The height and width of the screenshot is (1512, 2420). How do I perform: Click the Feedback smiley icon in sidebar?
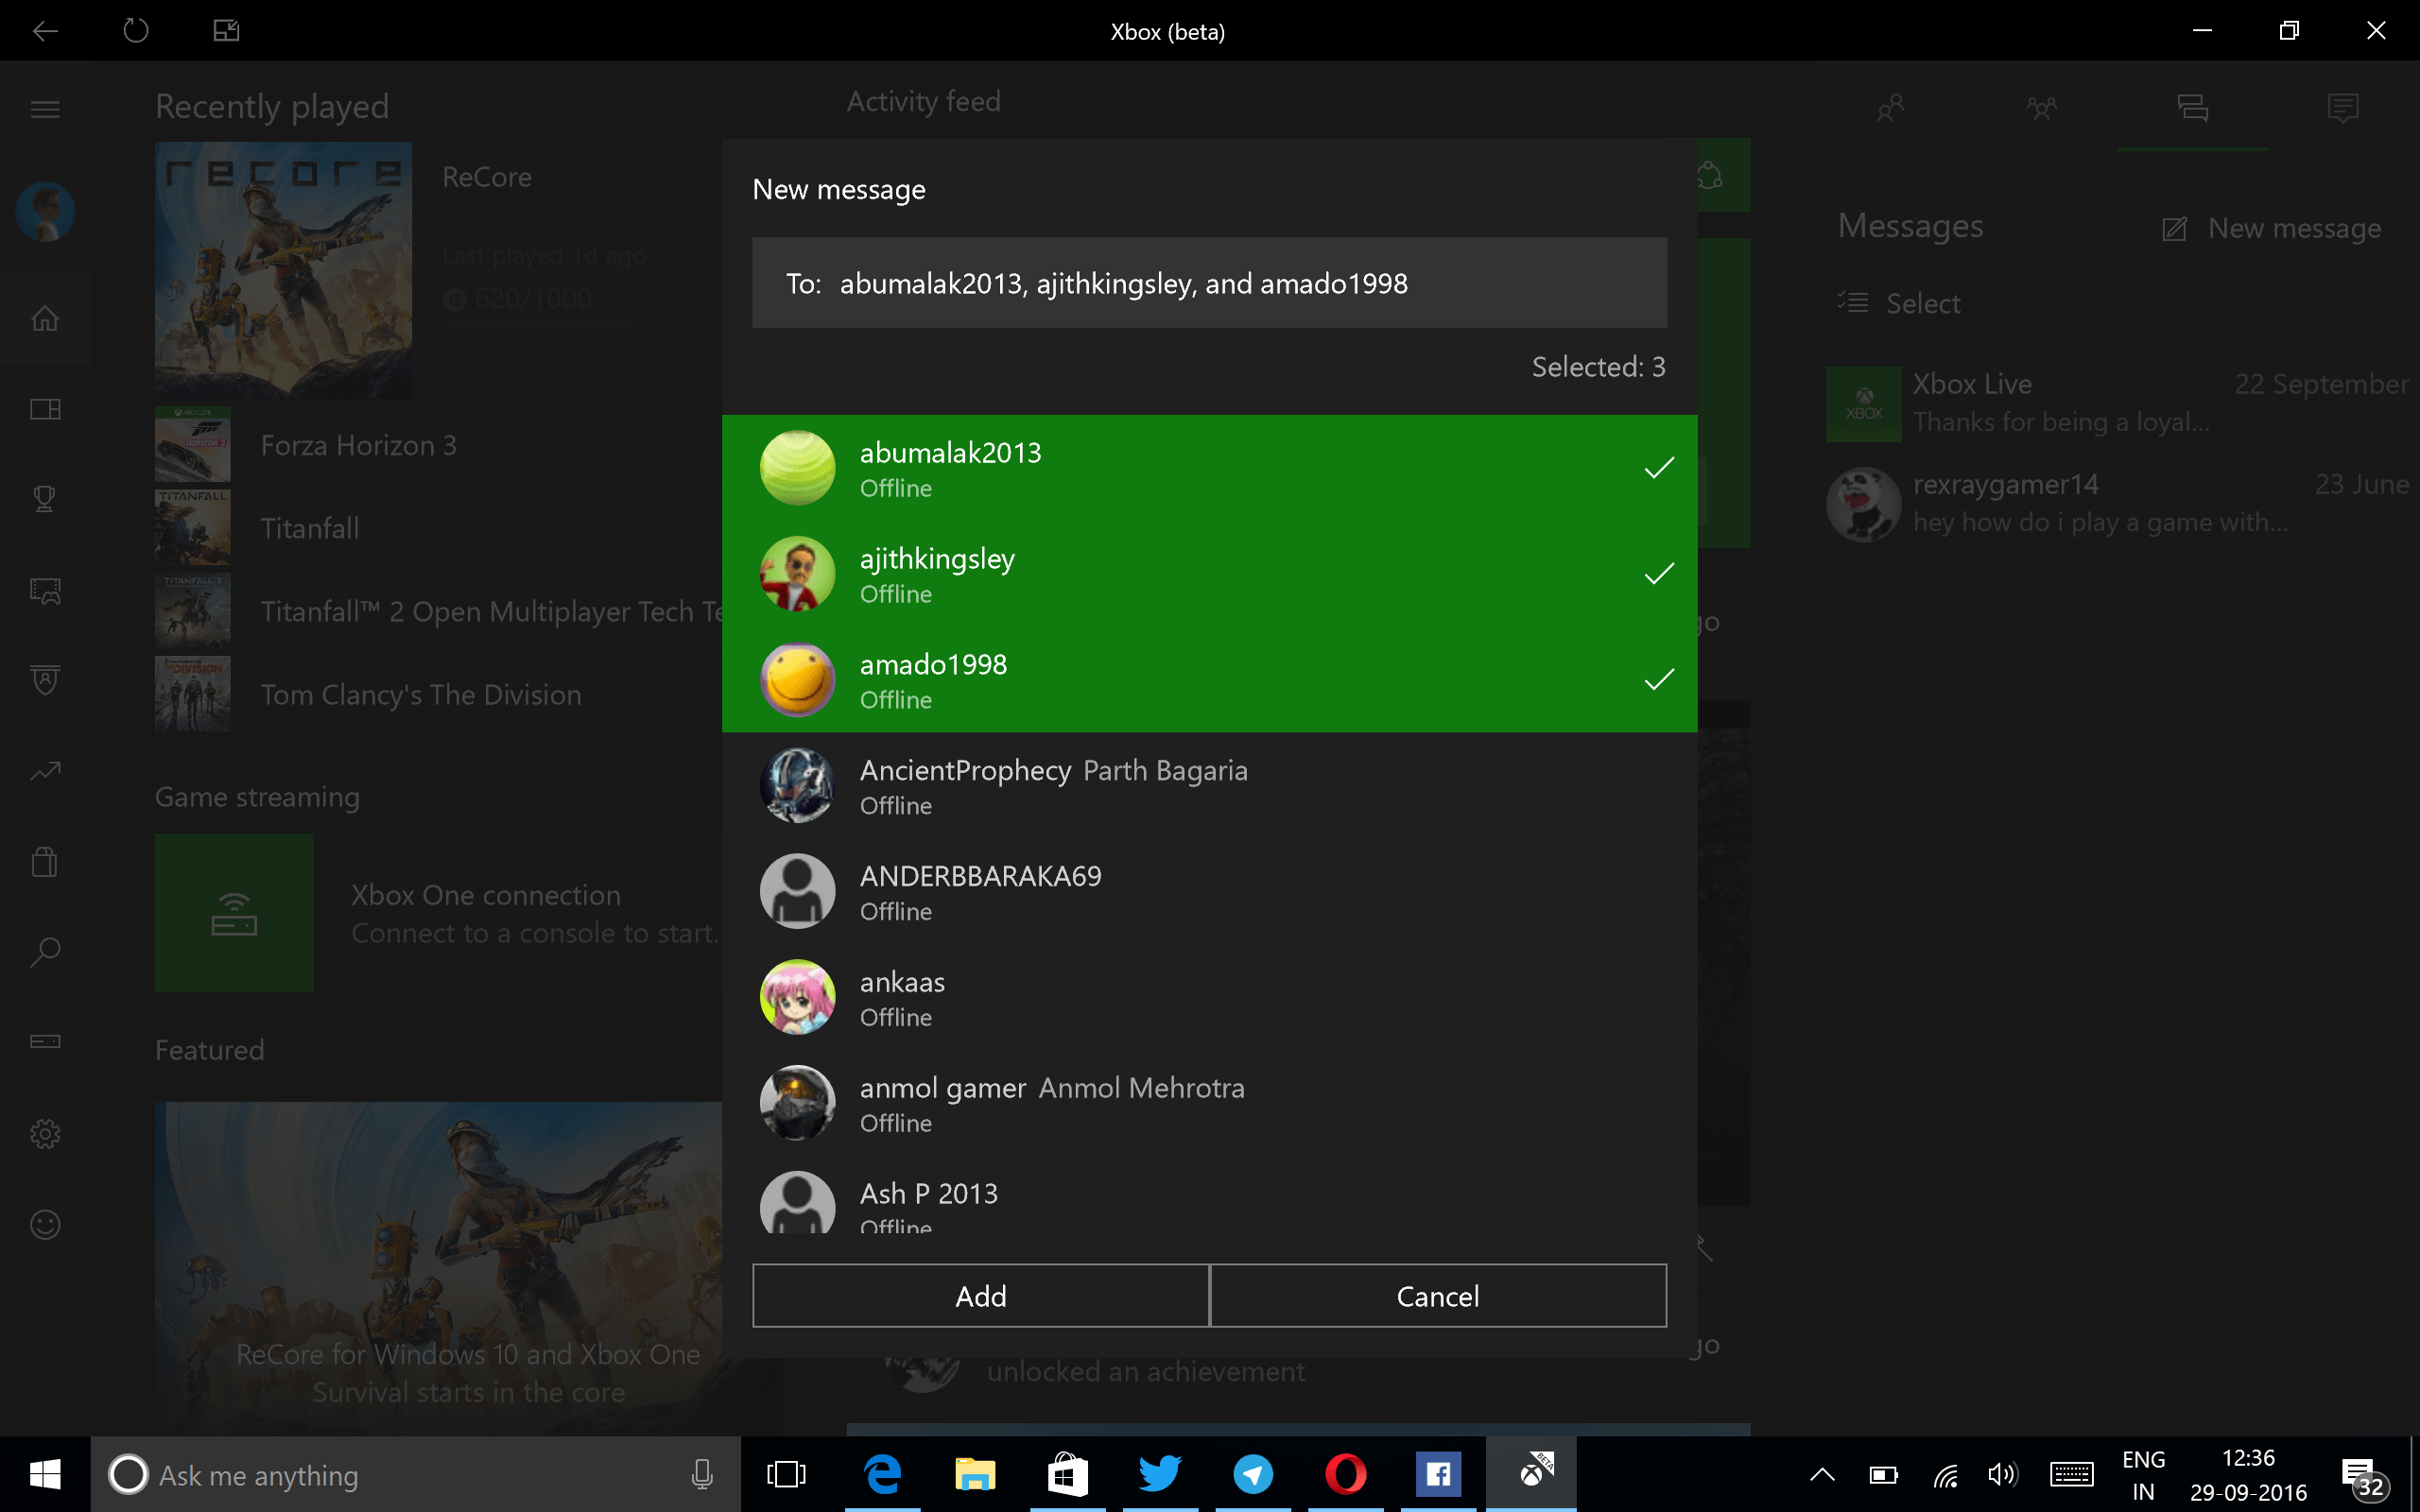coord(45,1224)
